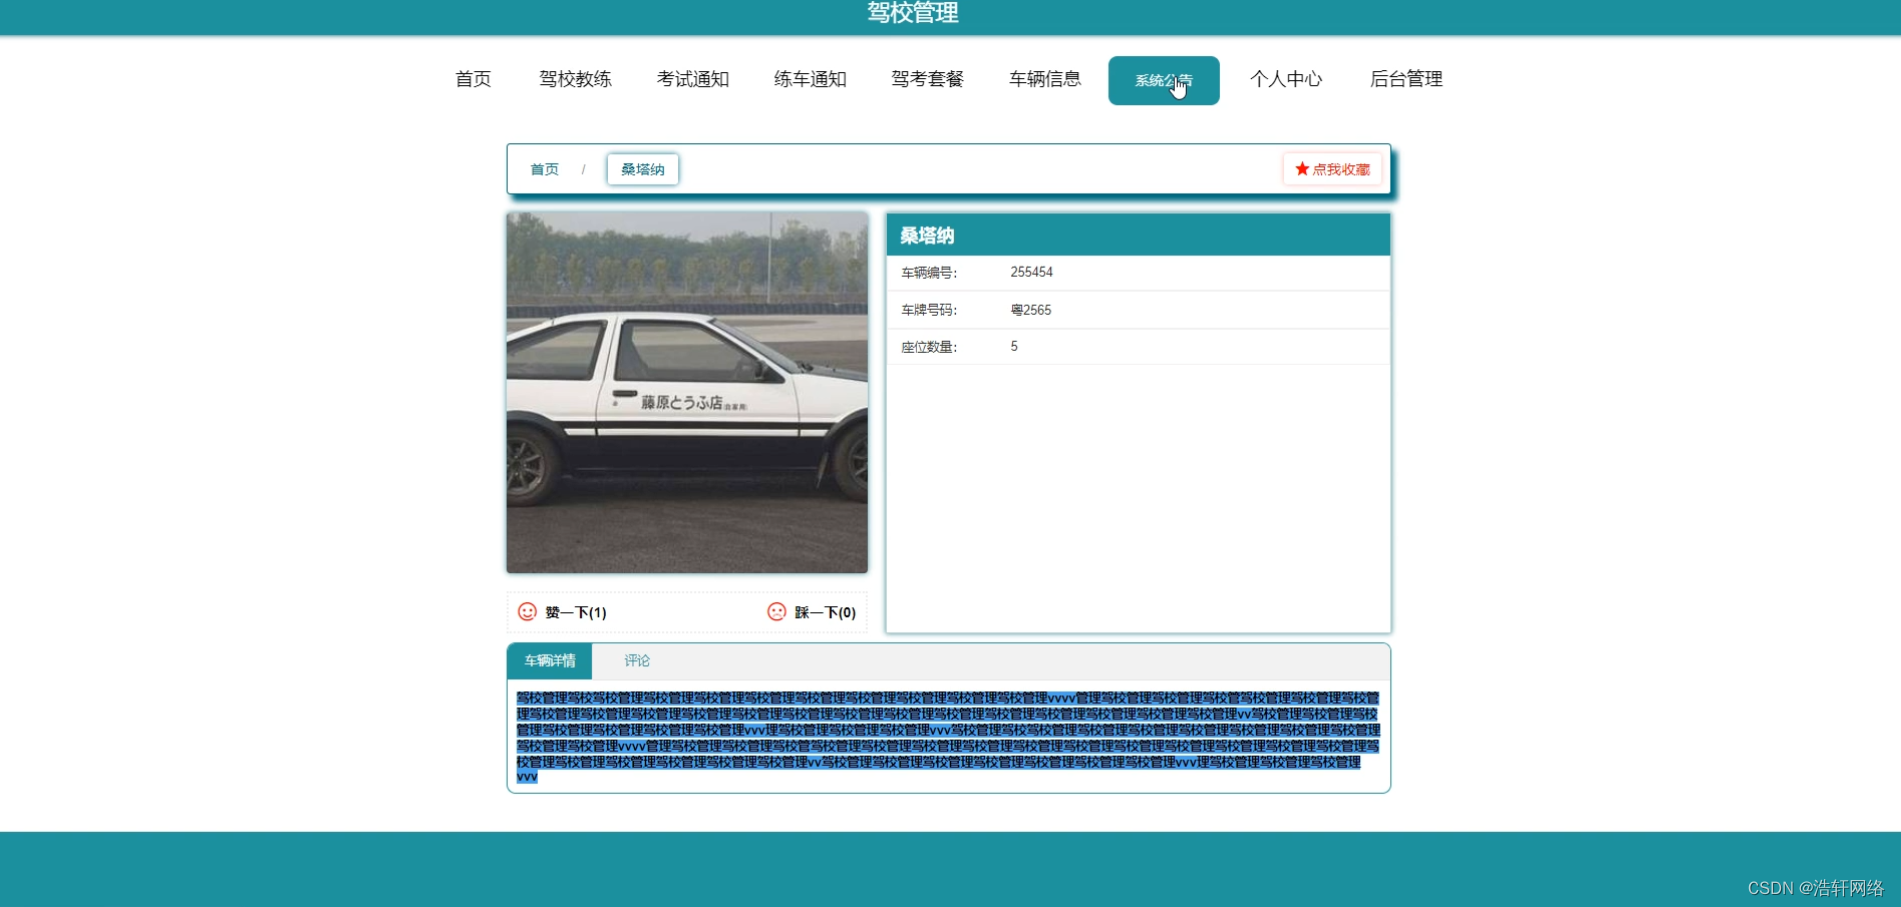
Task: Click the smiley icon next to 赞一下
Action: pos(527,611)
